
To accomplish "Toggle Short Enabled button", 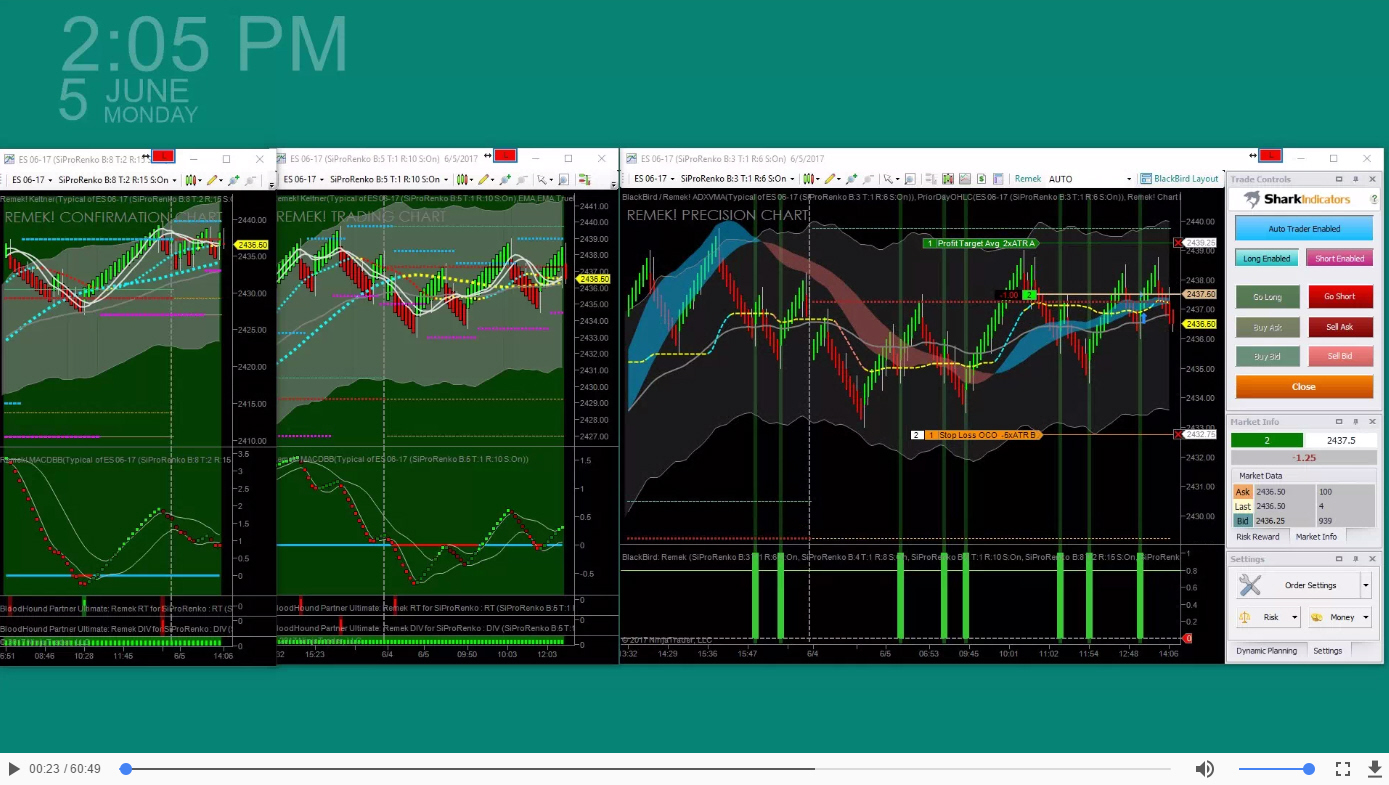I will point(1339,258).
